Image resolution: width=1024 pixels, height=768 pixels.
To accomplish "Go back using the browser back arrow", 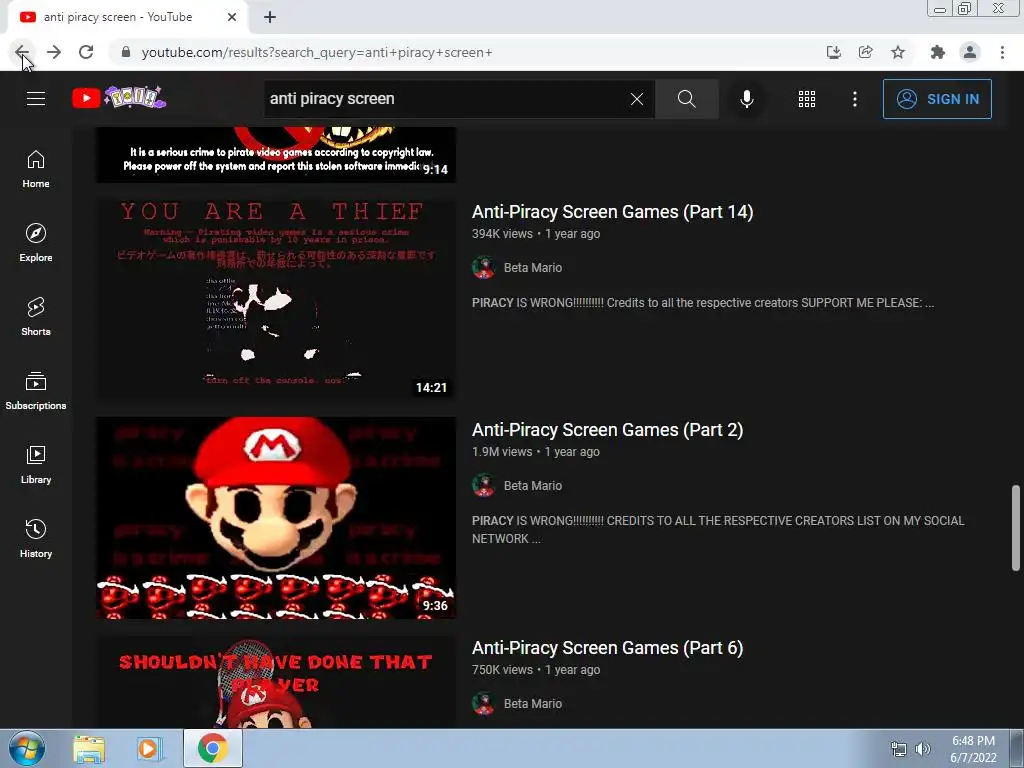I will coord(22,52).
